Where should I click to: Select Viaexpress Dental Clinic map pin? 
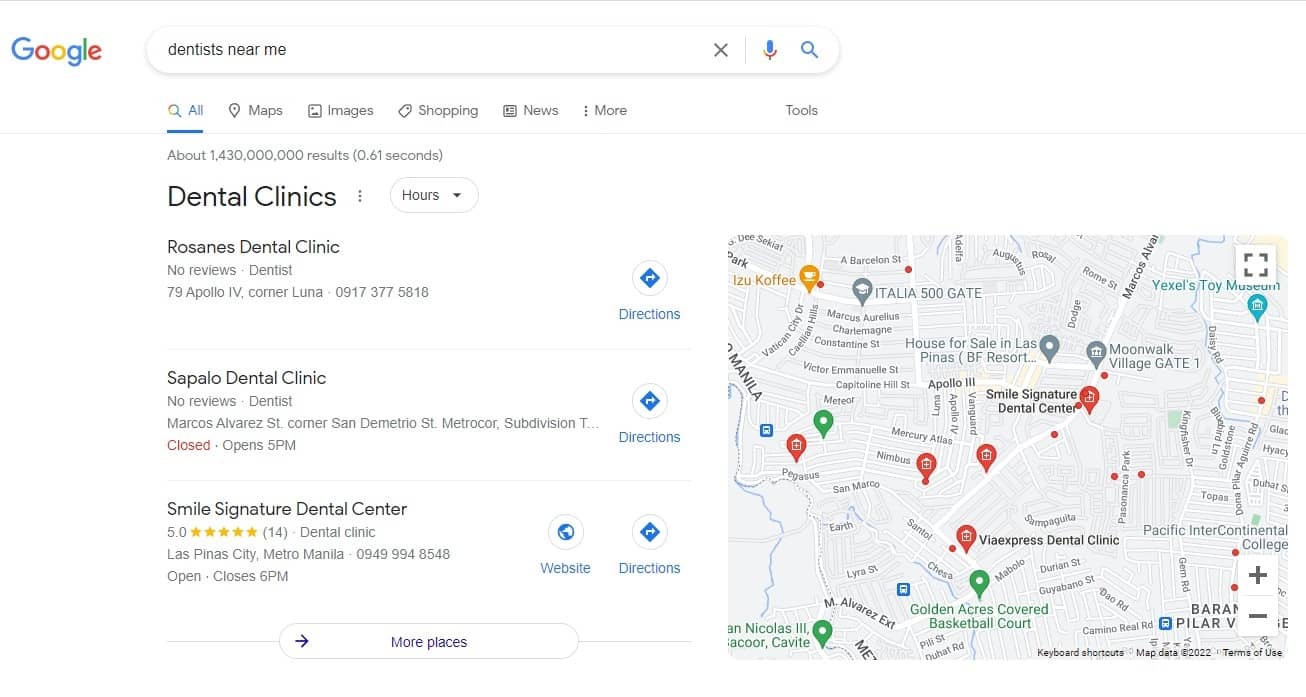(x=965, y=539)
